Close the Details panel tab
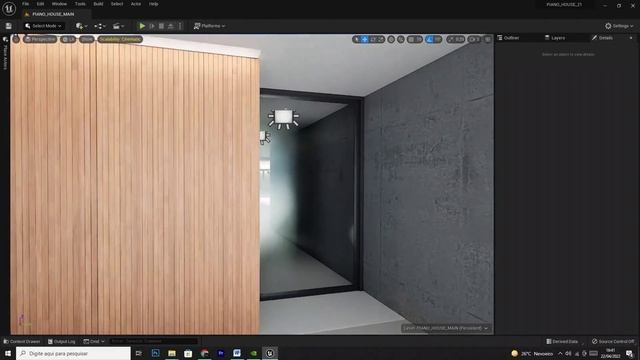This screenshot has width=640, height=360. pos(631,38)
